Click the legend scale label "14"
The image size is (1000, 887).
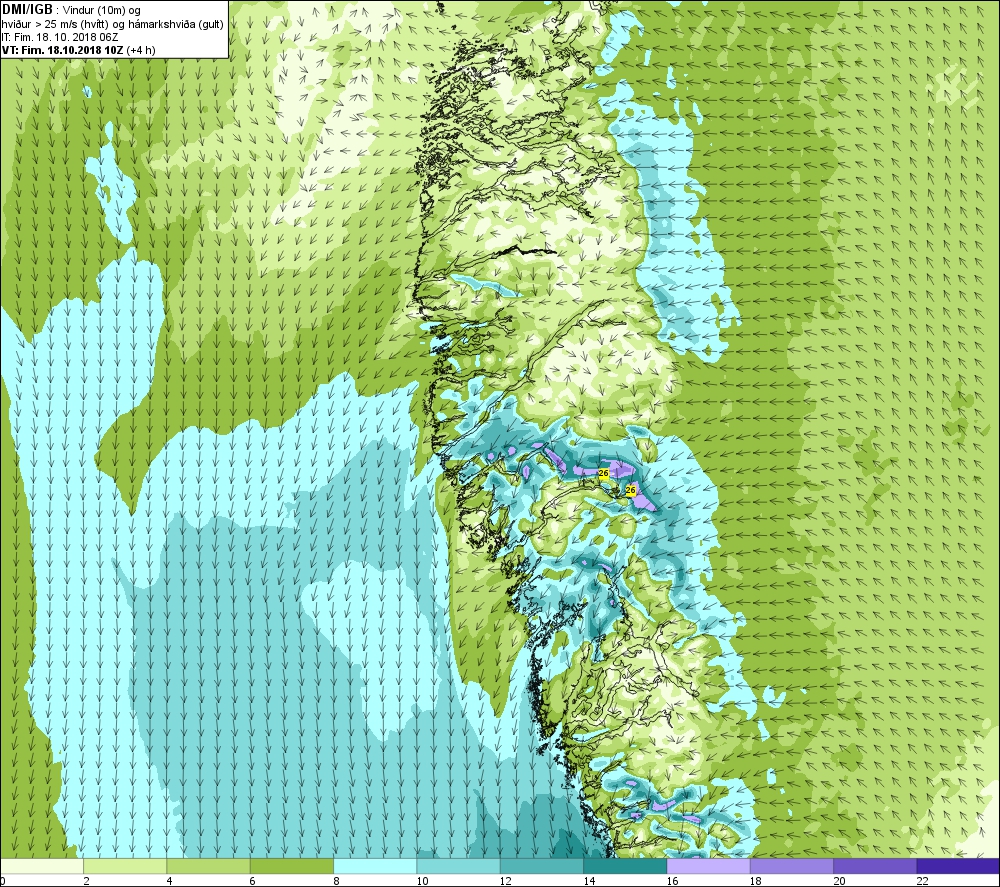point(589,881)
